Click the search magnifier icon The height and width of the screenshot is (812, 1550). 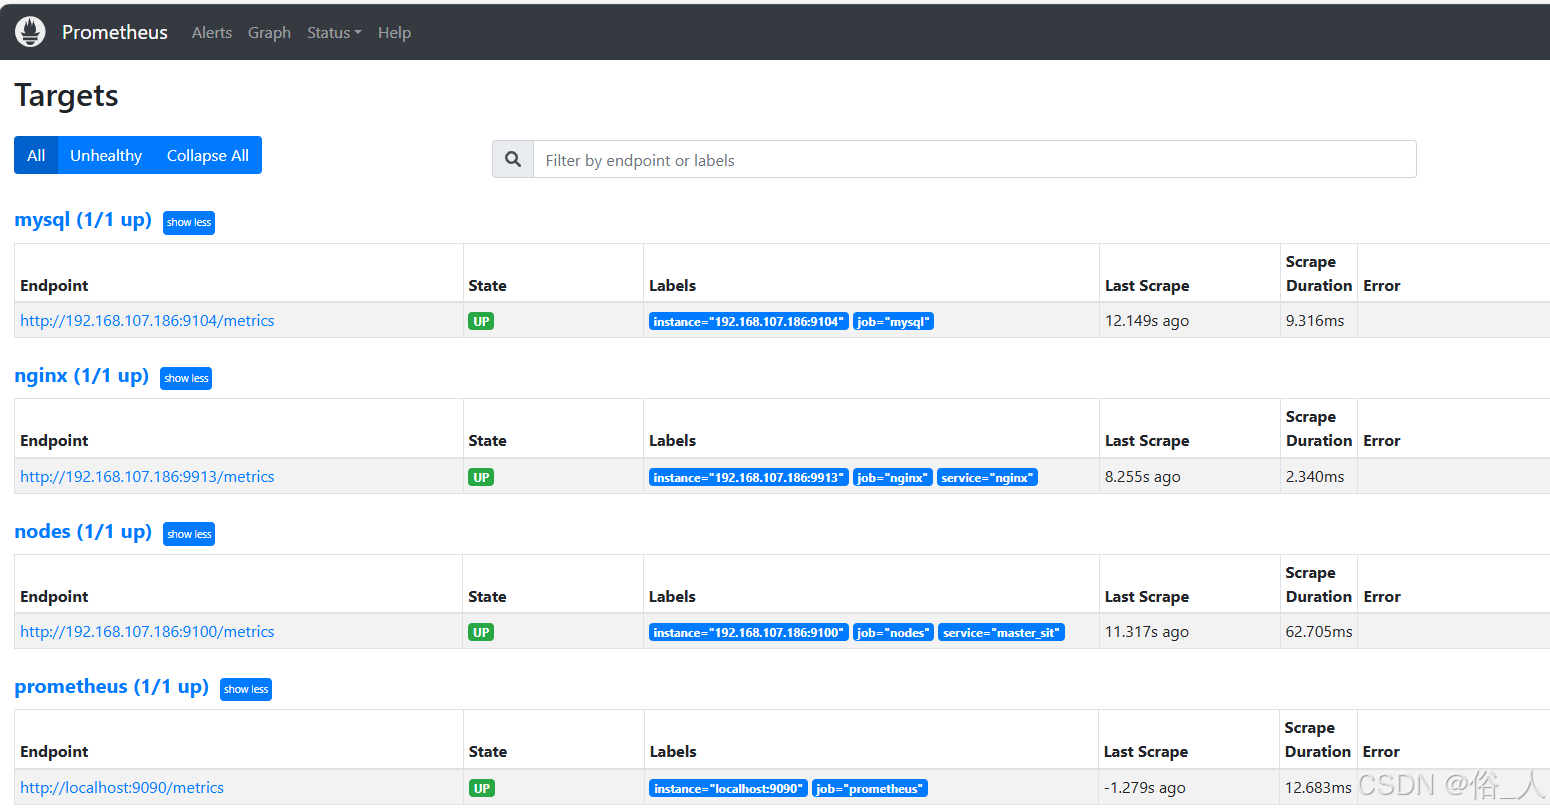tap(513, 159)
